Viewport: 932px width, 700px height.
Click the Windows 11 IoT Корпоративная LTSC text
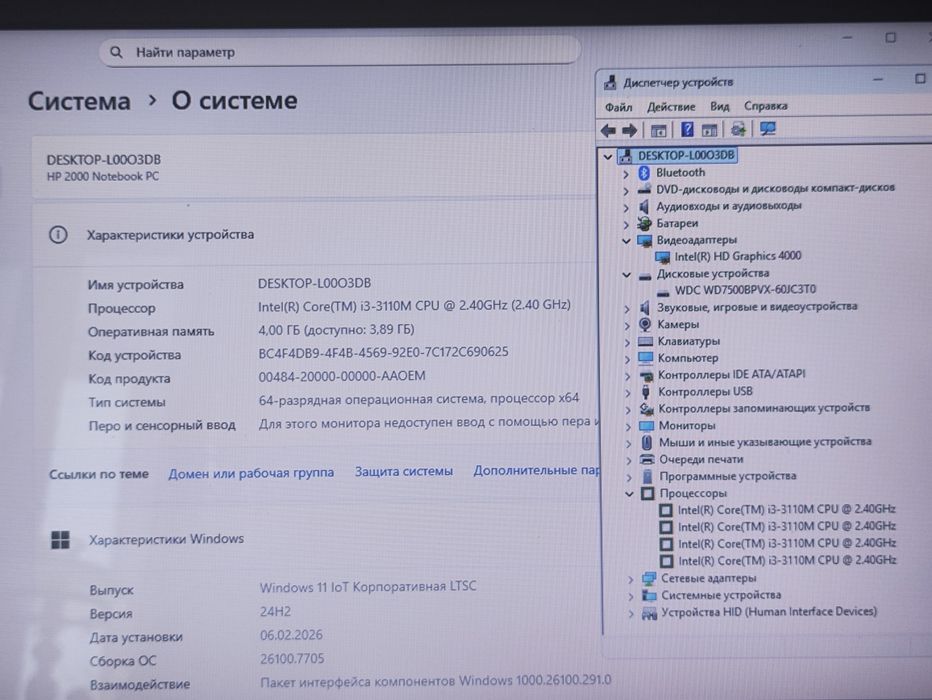click(368, 587)
